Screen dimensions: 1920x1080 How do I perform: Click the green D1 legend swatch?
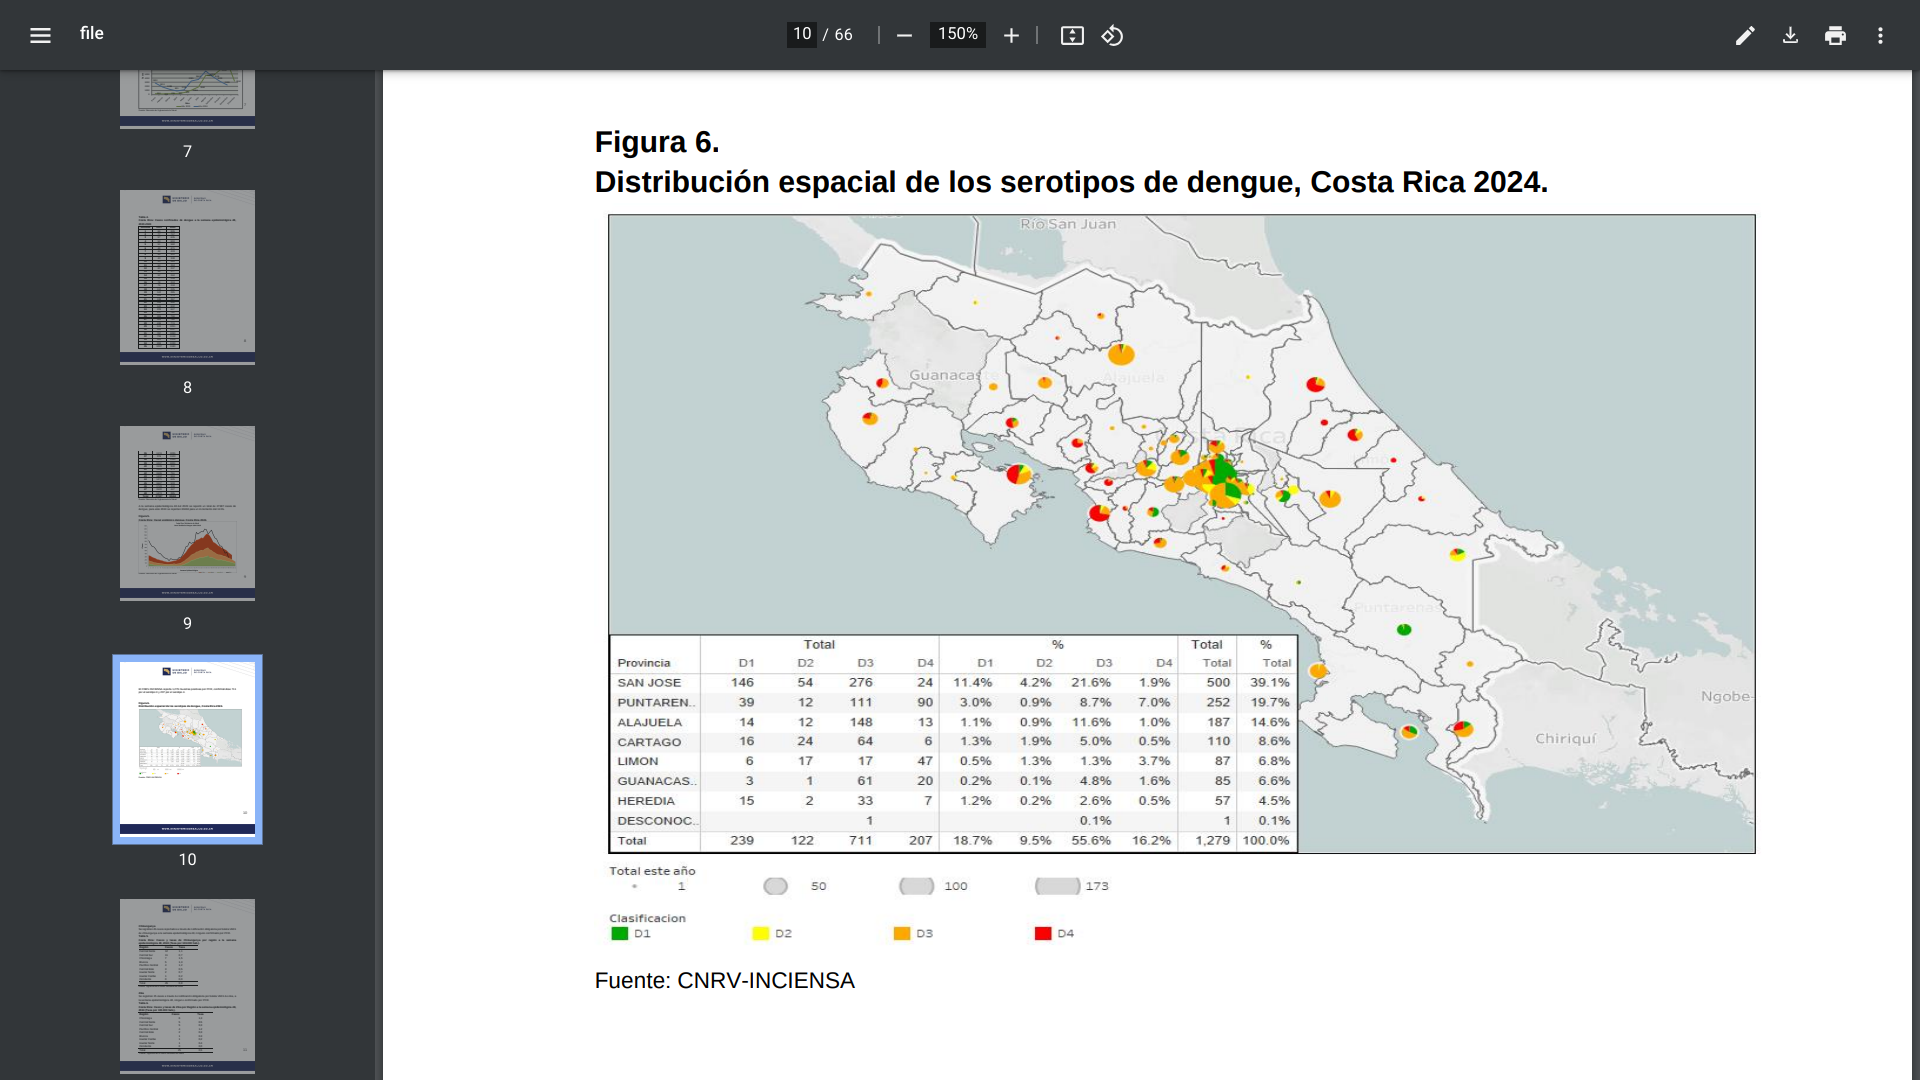coord(619,933)
